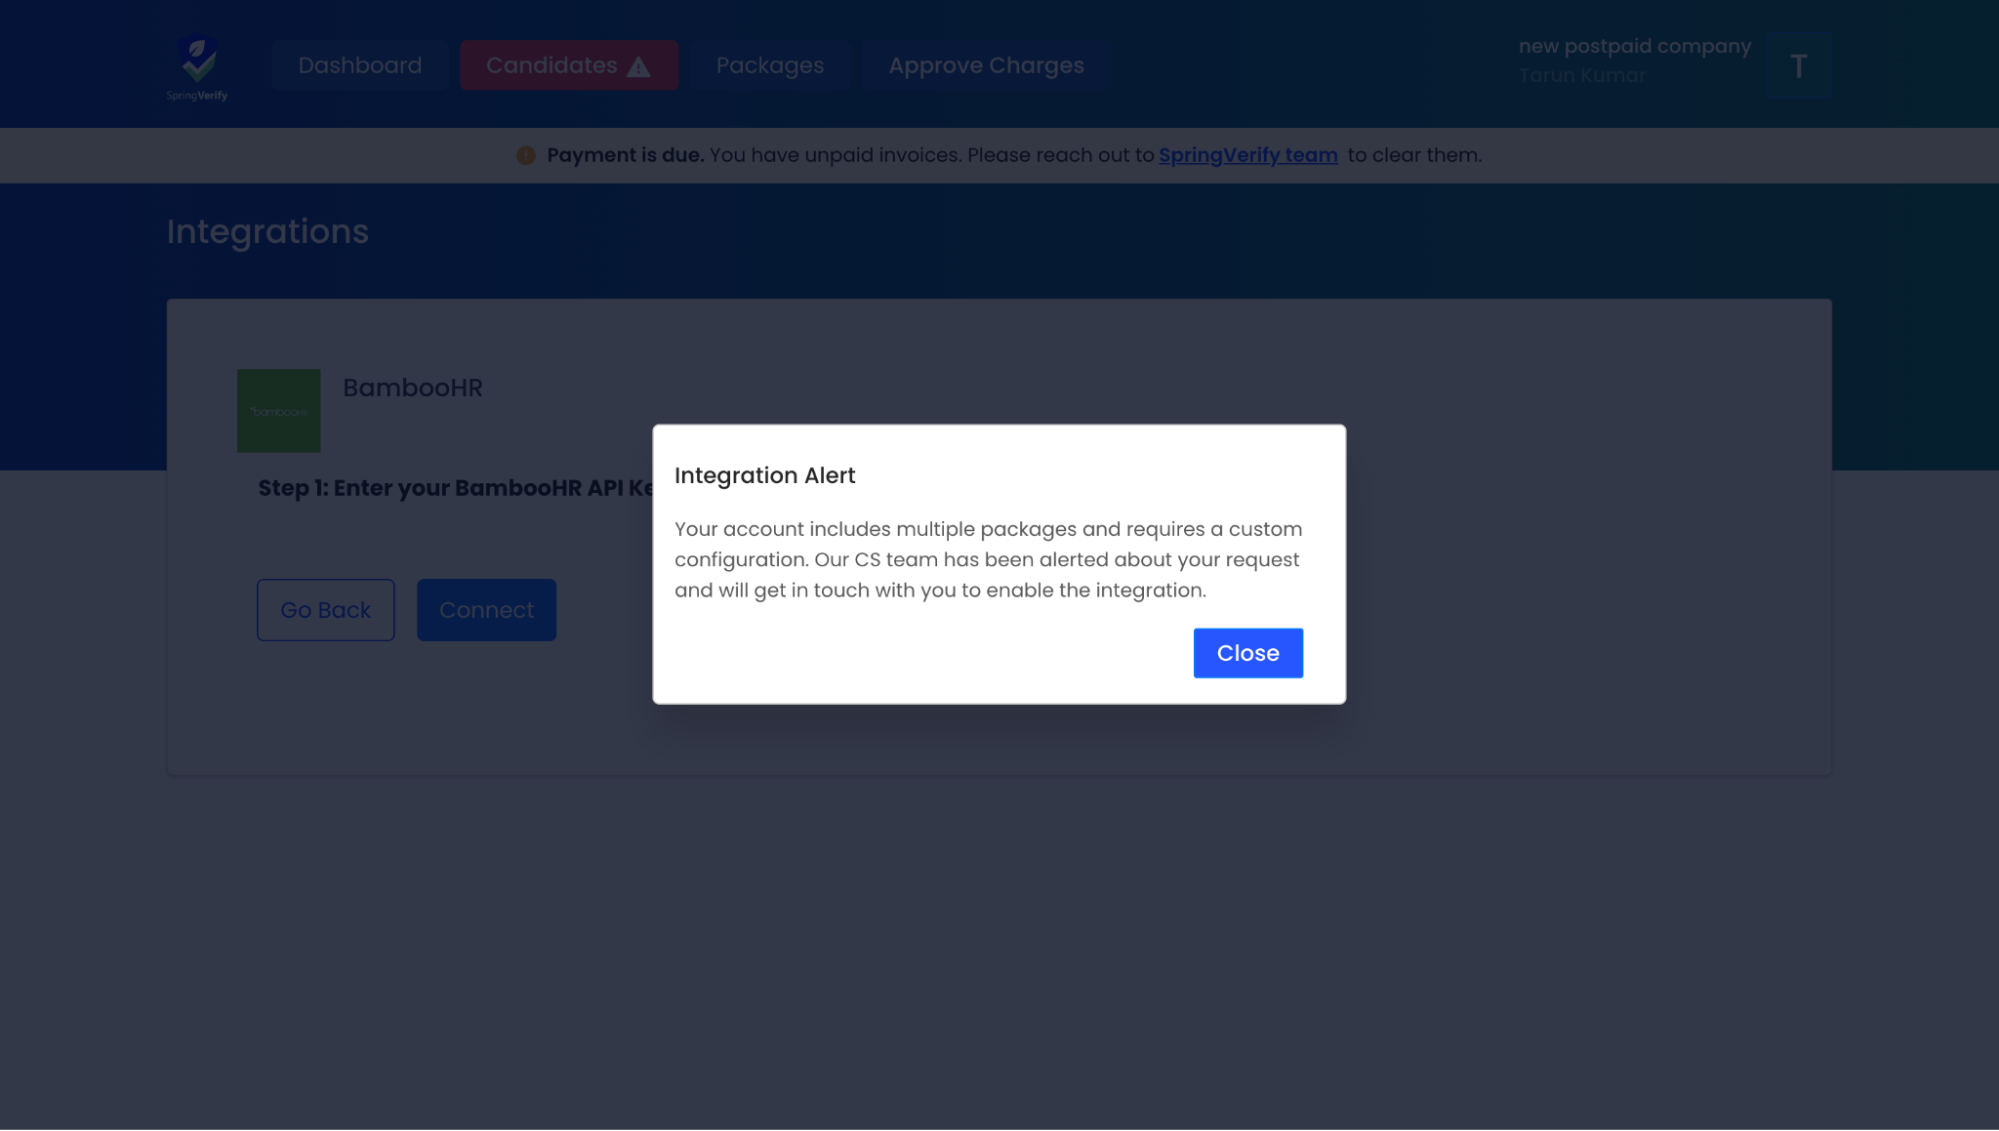The width and height of the screenshot is (1999, 1131).
Task: Click the warning triangle on Candidates
Action: click(638, 67)
